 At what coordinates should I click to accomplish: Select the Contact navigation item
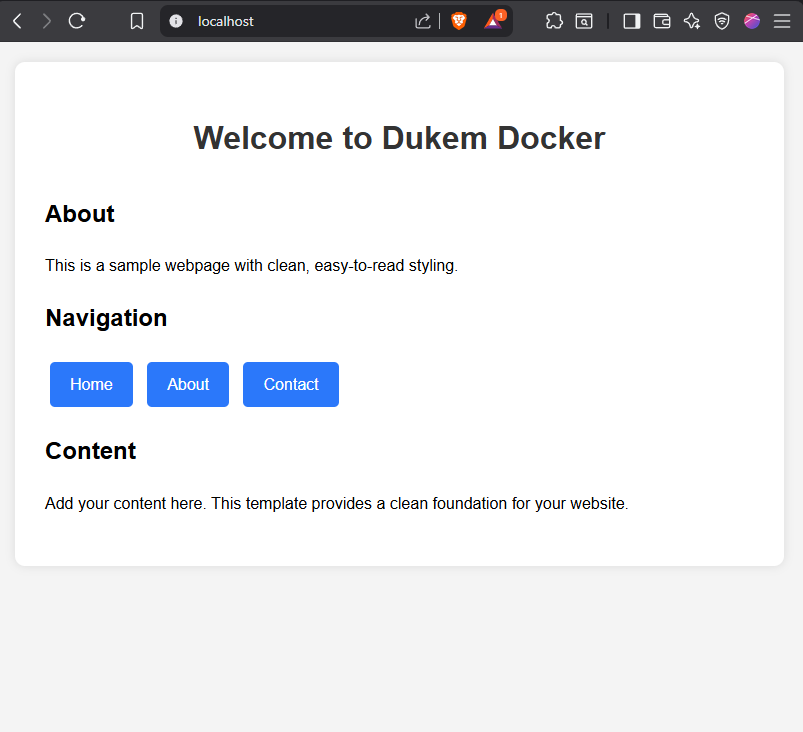coord(290,384)
